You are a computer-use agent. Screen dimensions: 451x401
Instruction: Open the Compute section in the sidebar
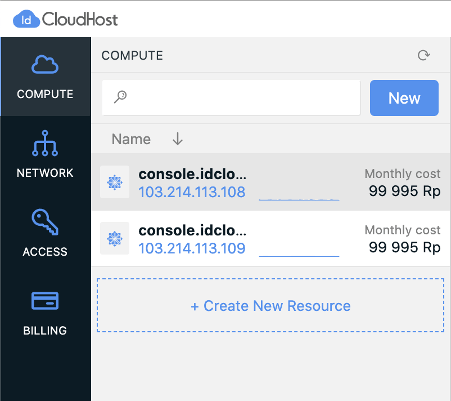click(x=45, y=77)
